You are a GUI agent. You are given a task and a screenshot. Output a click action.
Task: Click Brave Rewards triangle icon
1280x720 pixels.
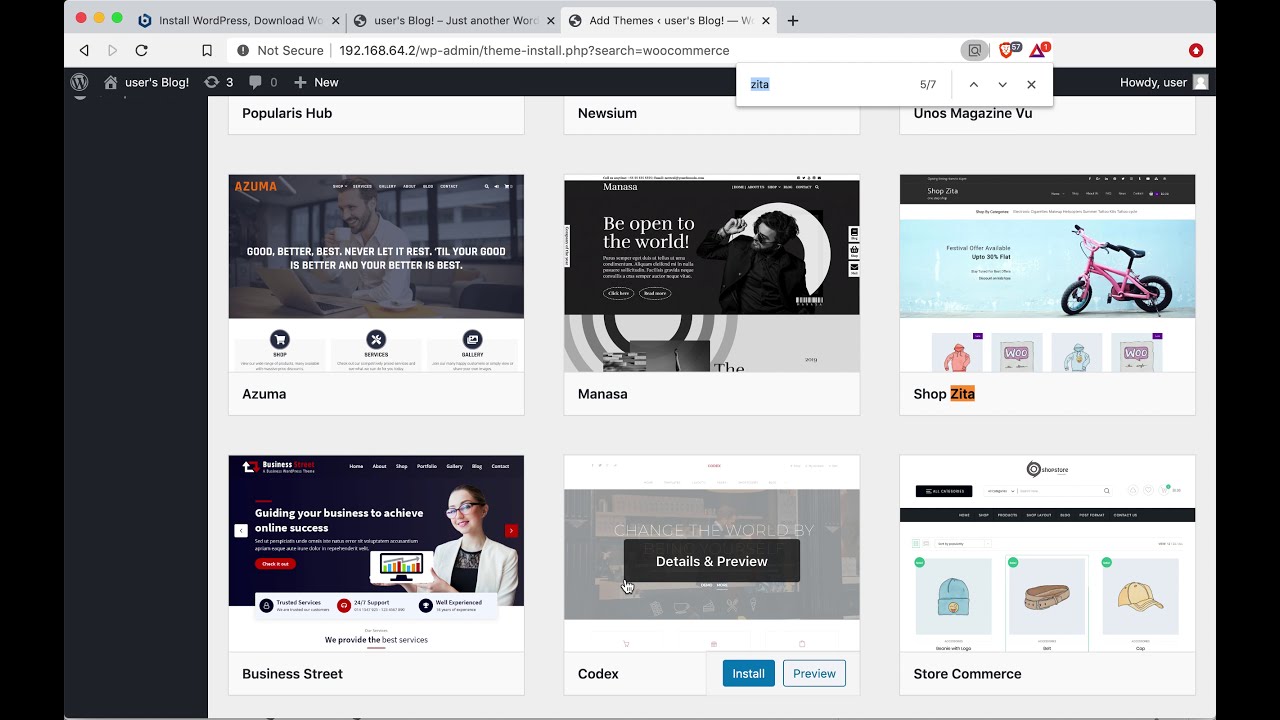pos(1039,49)
